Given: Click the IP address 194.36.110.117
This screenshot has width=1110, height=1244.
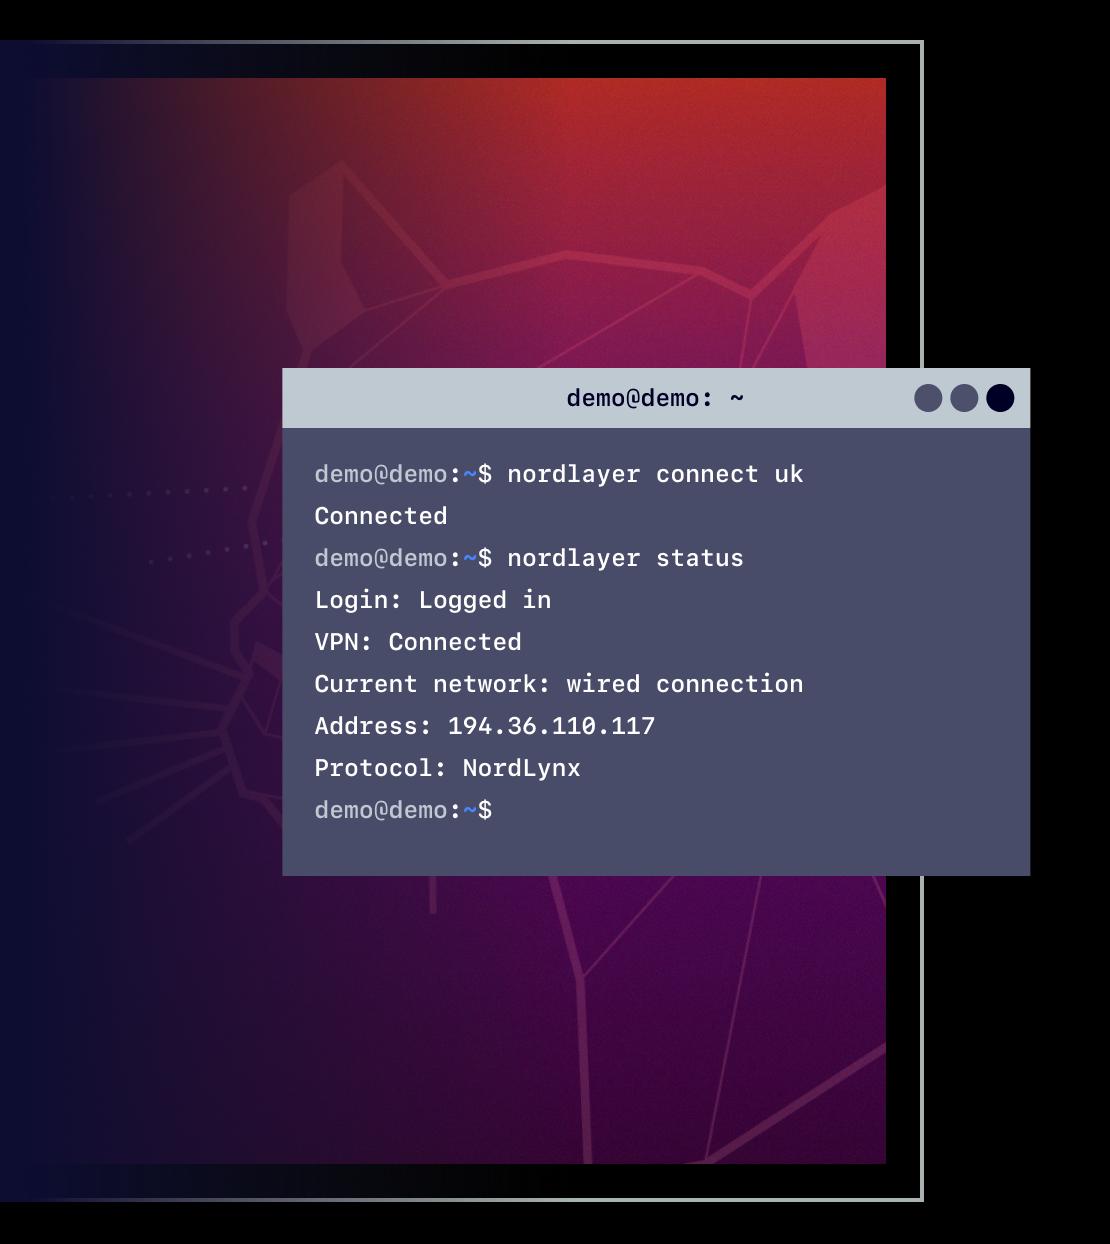Looking at the screenshot, I should [x=551, y=726].
